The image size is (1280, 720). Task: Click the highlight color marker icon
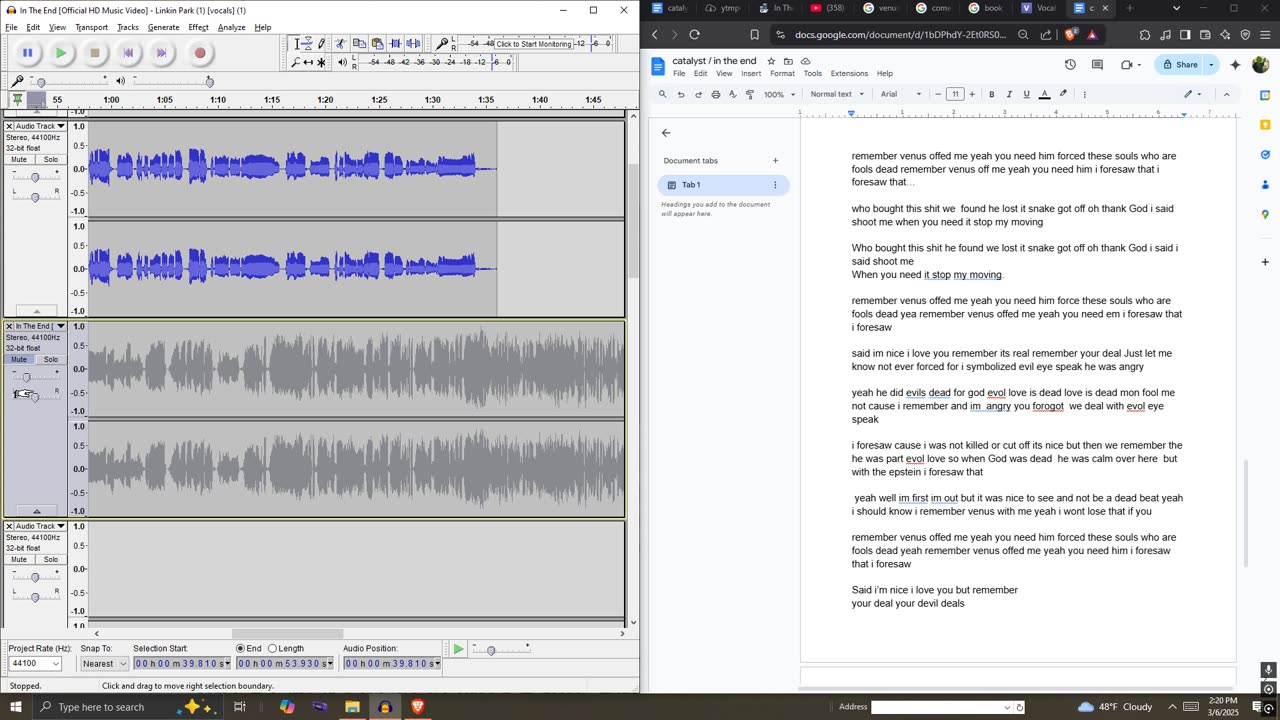pos(1063,95)
